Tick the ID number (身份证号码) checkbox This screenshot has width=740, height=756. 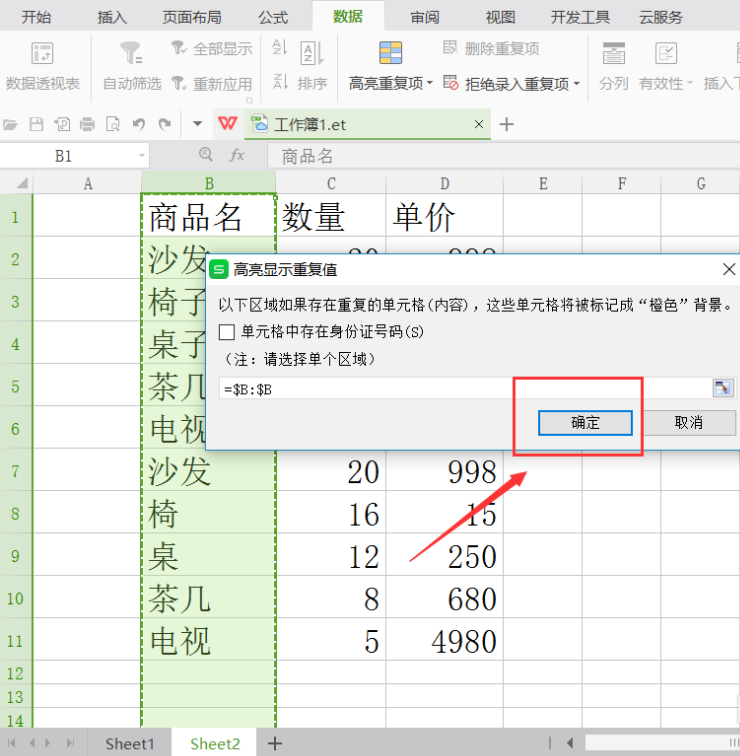227,332
